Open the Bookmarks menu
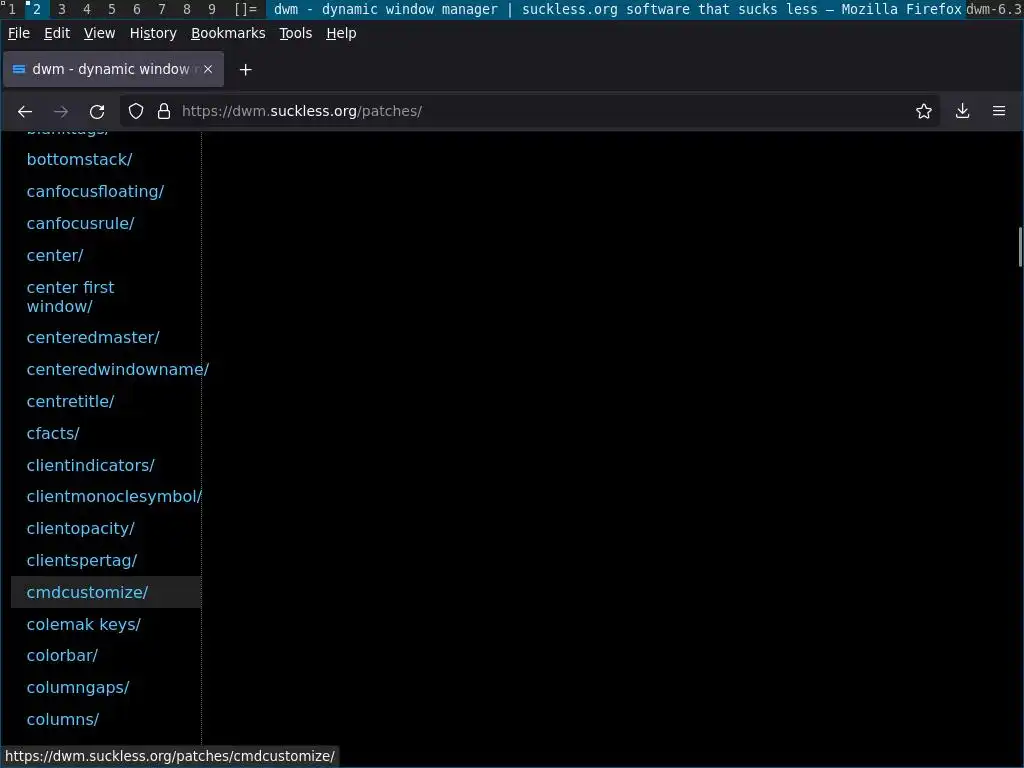This screenshot has width=1024, height=768. tap(228, 33)
